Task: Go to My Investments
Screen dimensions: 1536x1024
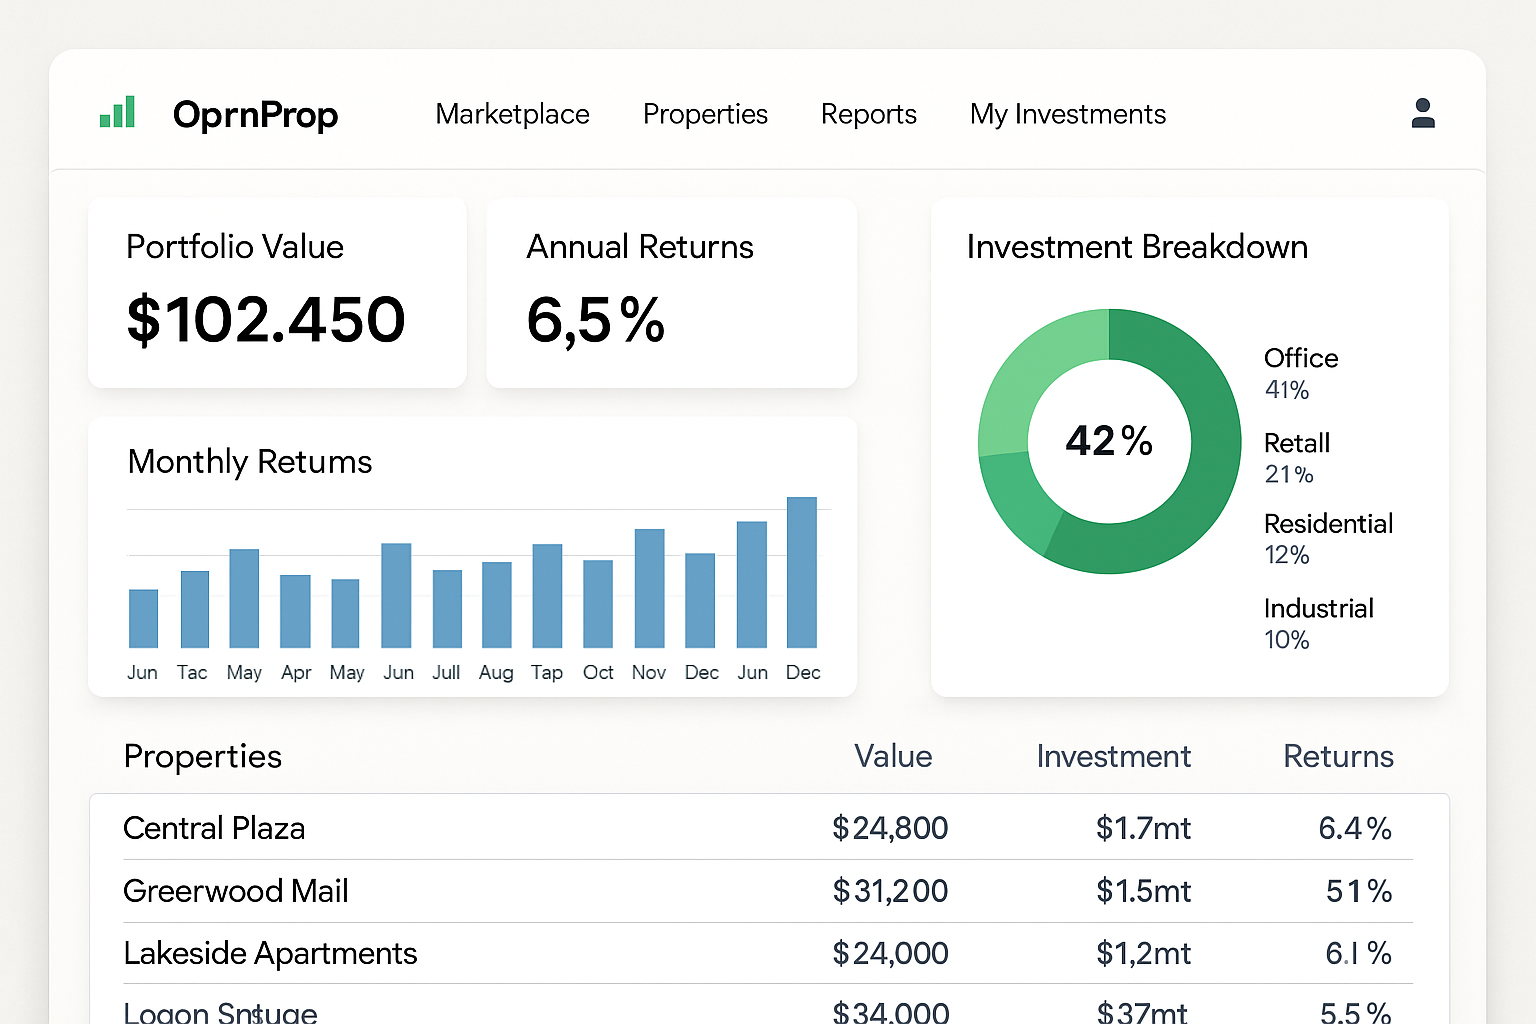Action: click(1067, 114)
